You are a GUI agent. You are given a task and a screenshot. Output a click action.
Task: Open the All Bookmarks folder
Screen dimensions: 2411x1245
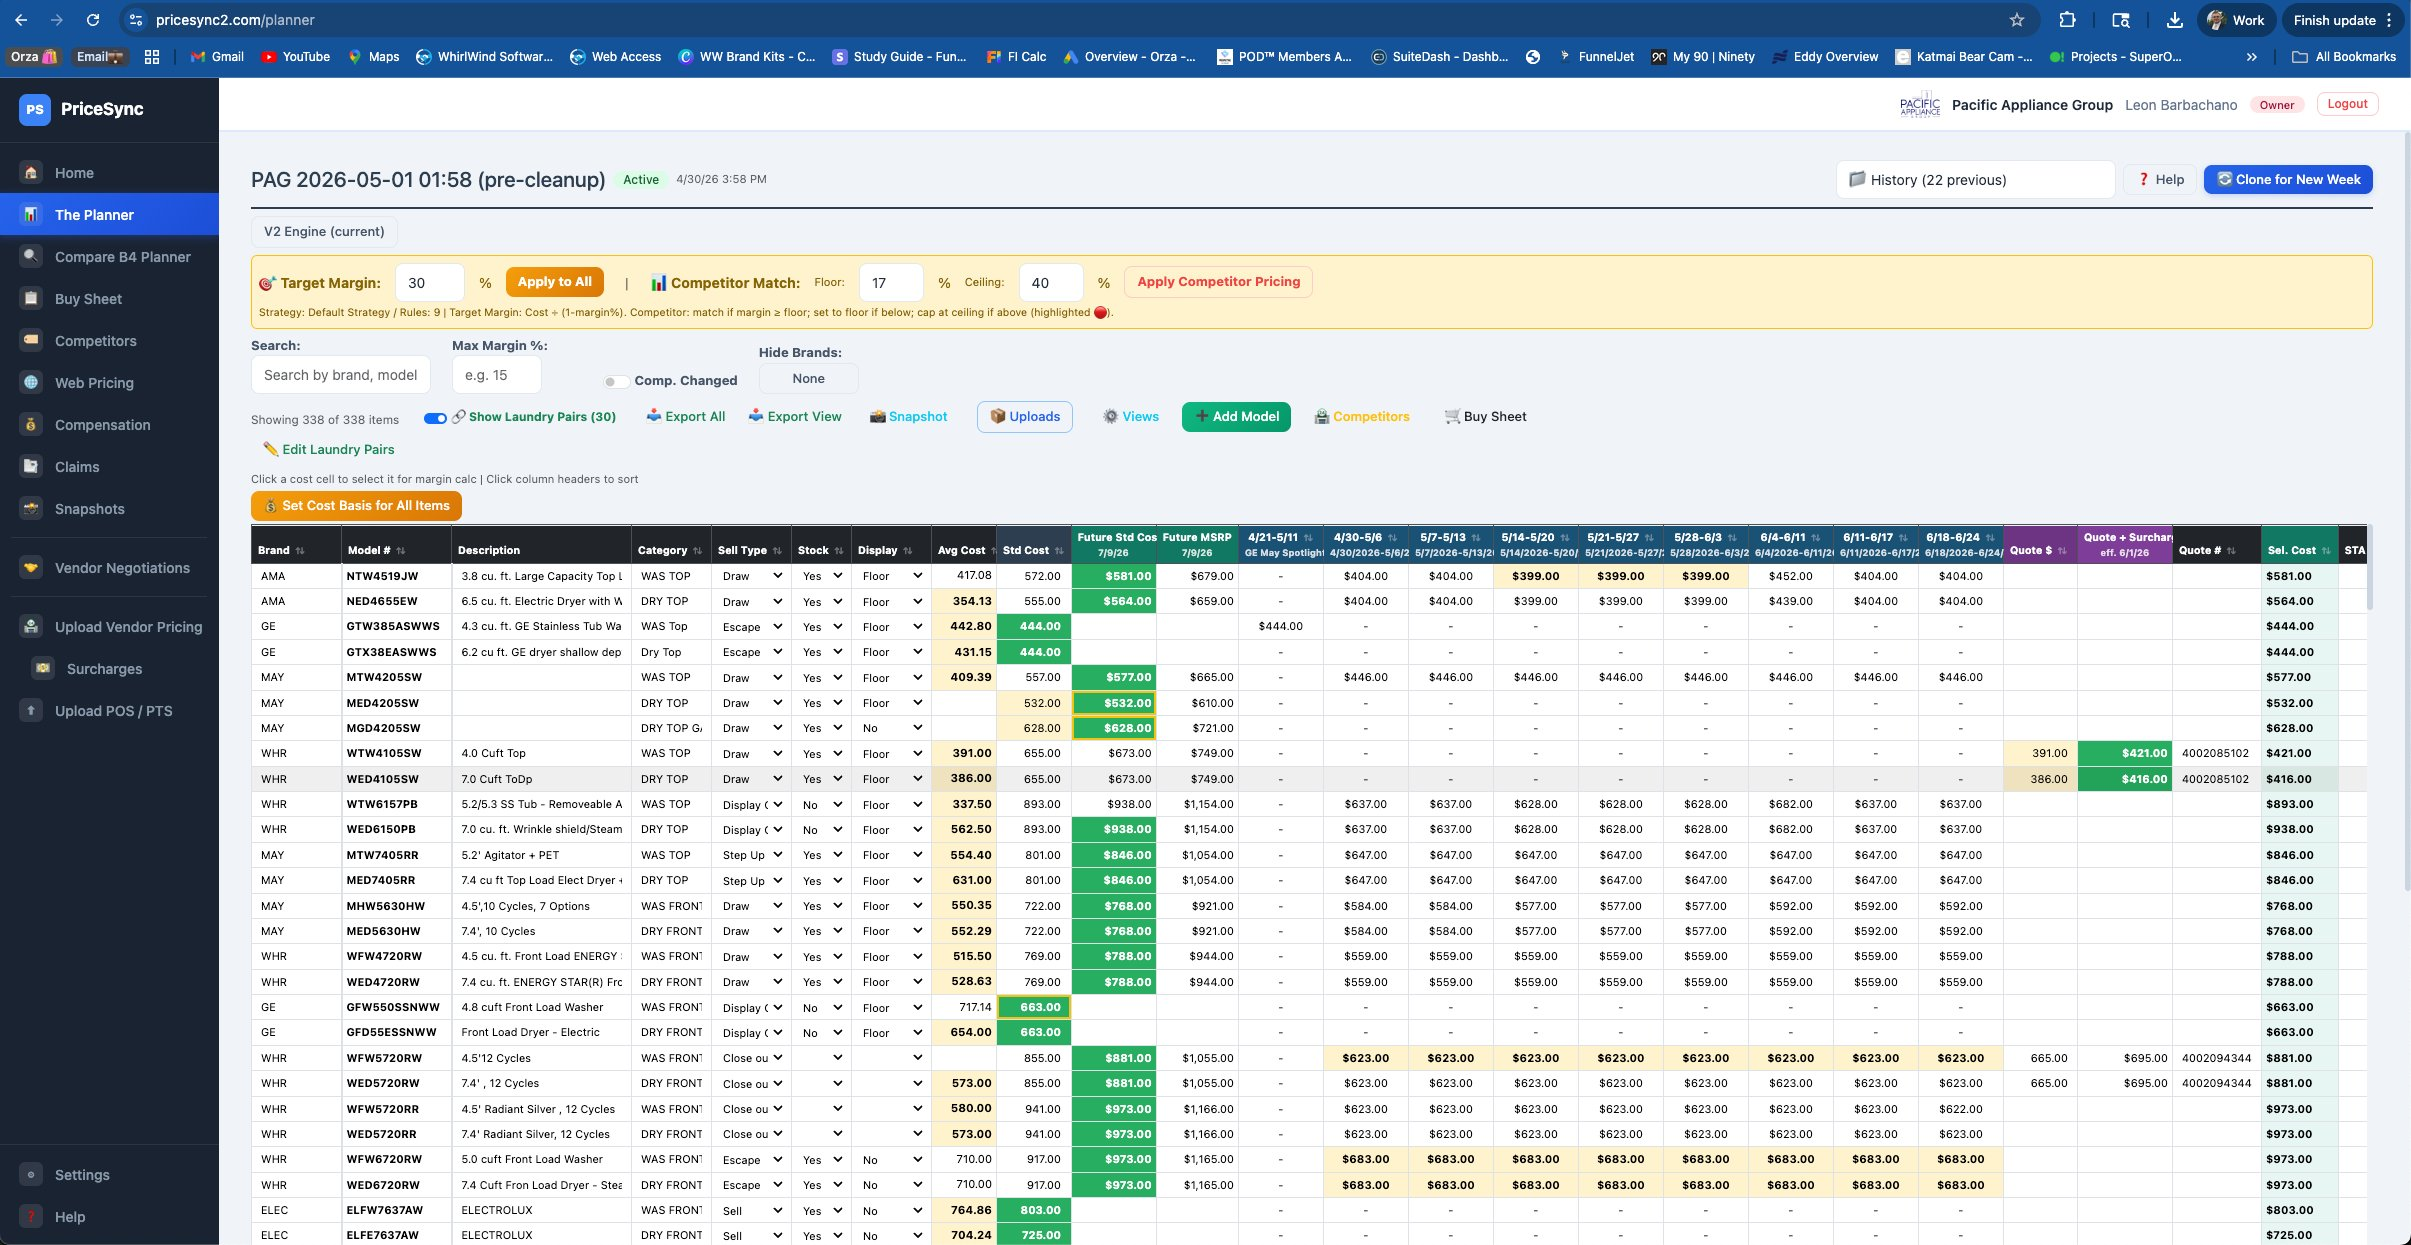(x=2344, y=57)
